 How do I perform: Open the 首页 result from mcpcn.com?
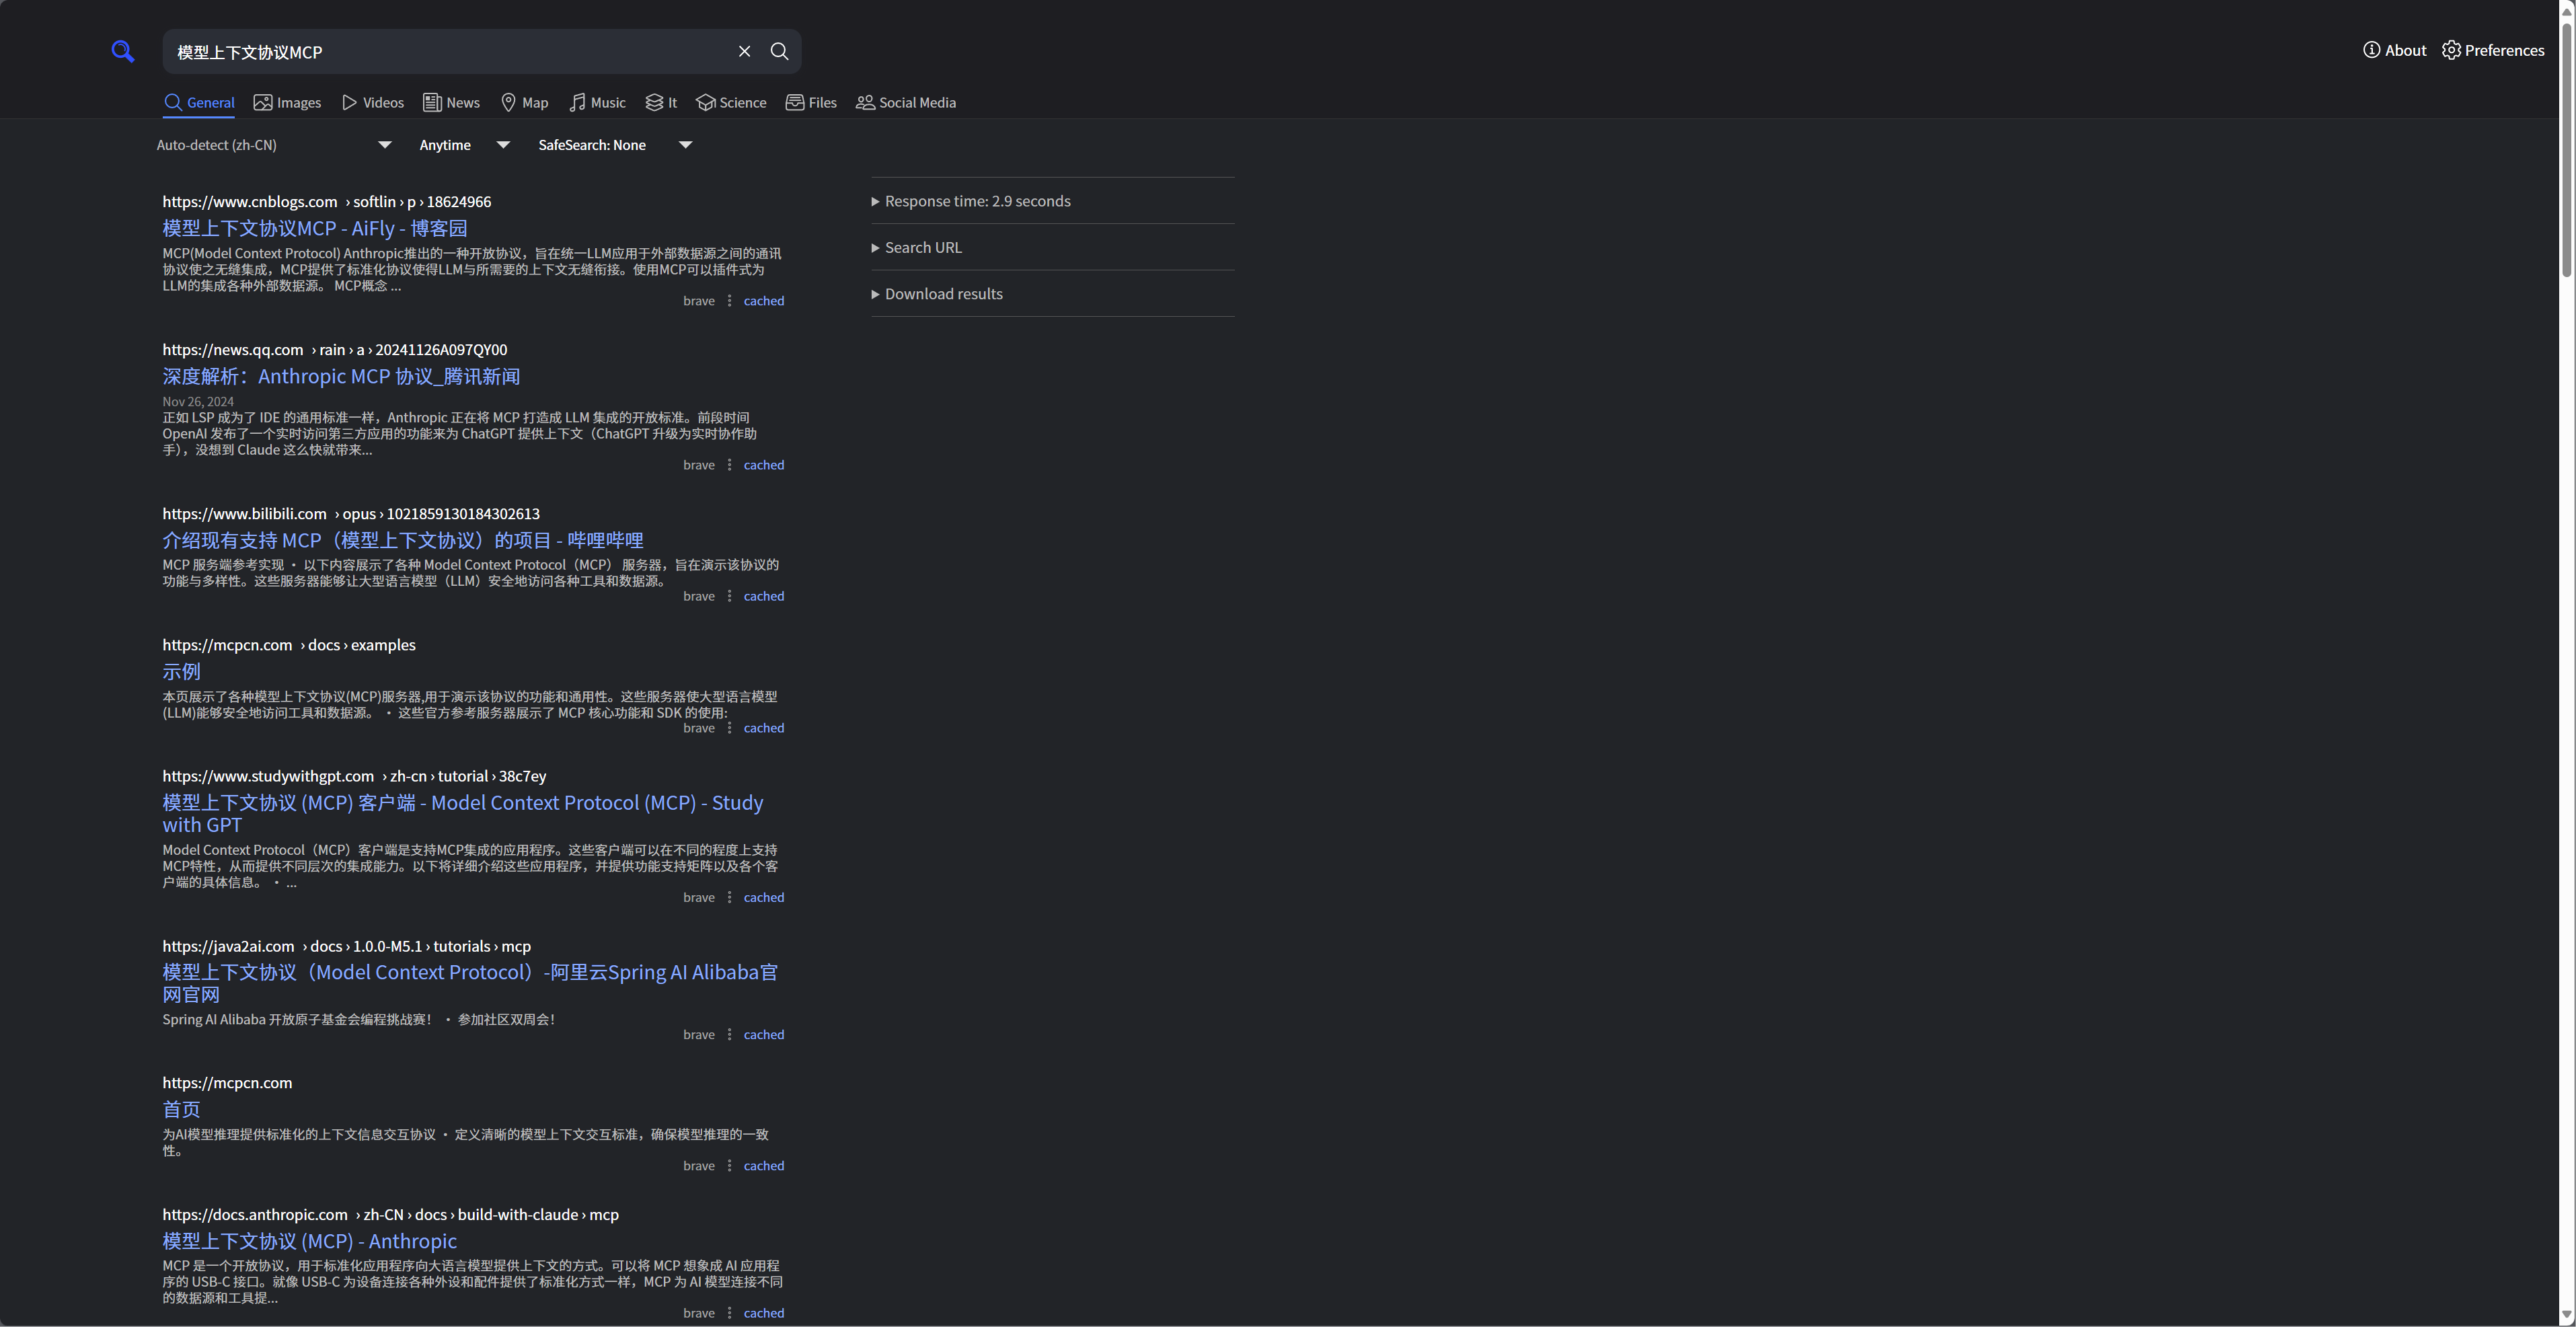[x=182, y=1109]
